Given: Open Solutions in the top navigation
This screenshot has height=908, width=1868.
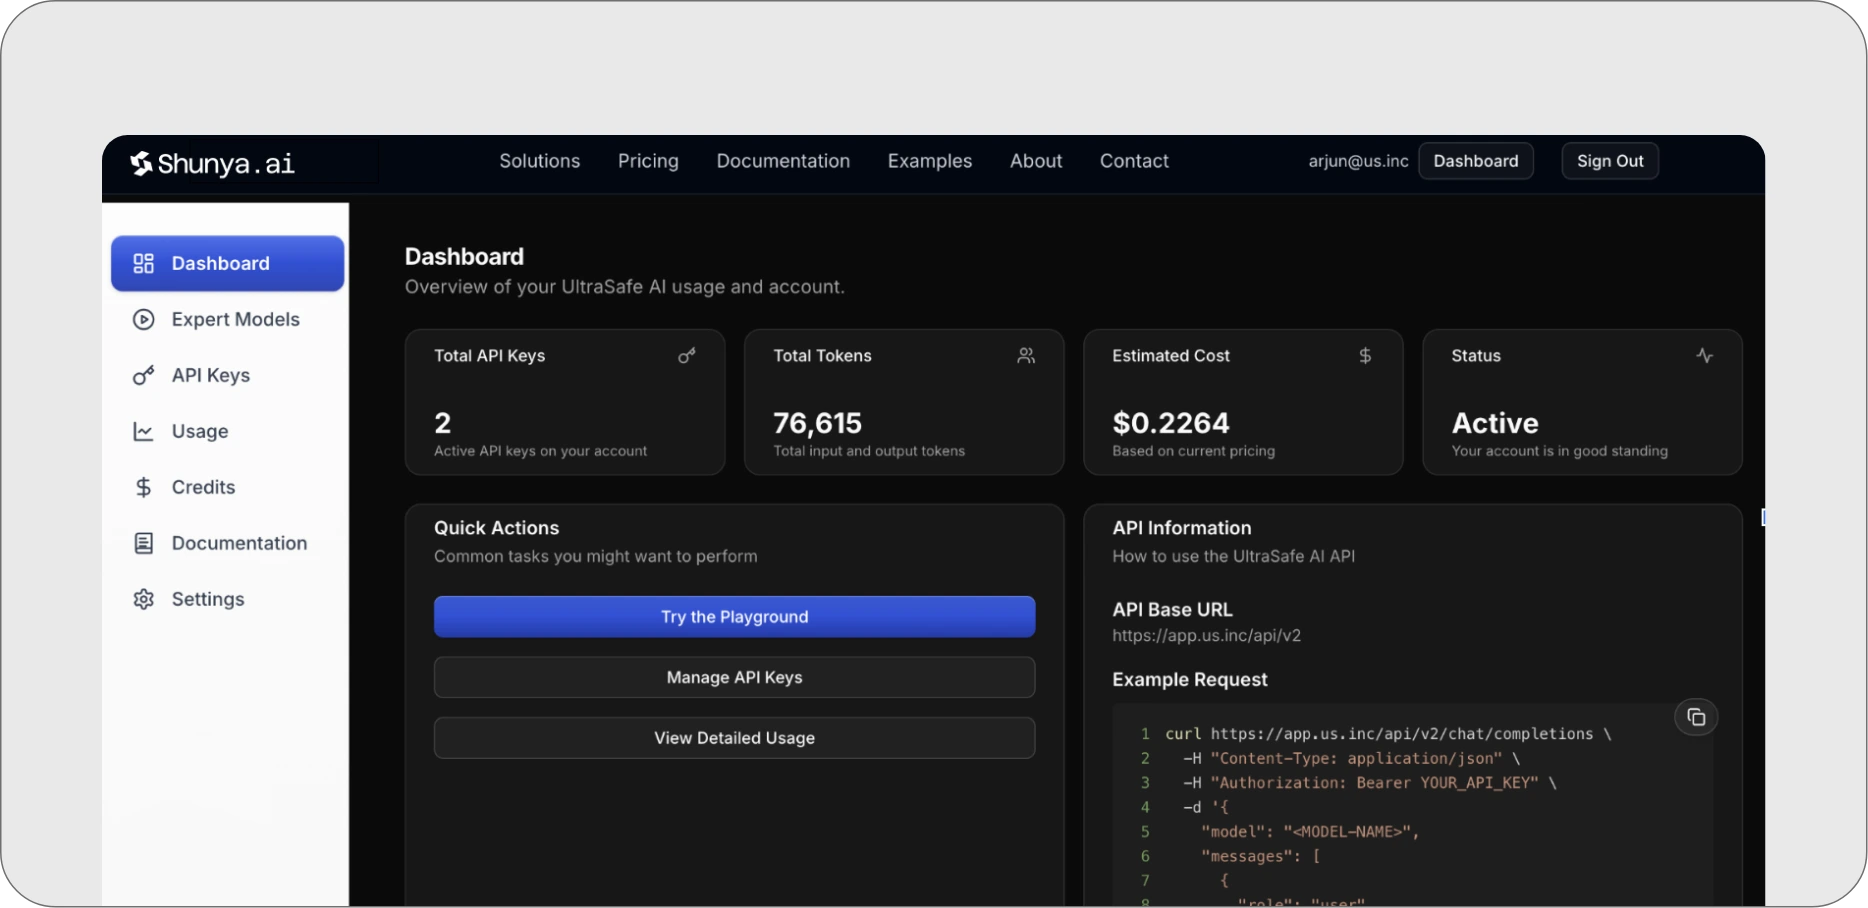Looking at the screenshot, I should [540, 161].
